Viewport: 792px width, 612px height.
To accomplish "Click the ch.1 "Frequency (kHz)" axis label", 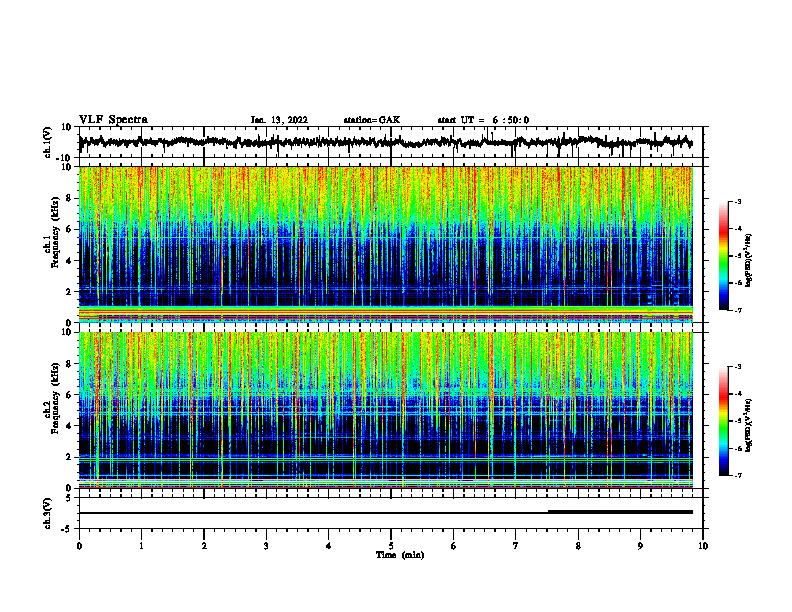I will click(56, 232).
